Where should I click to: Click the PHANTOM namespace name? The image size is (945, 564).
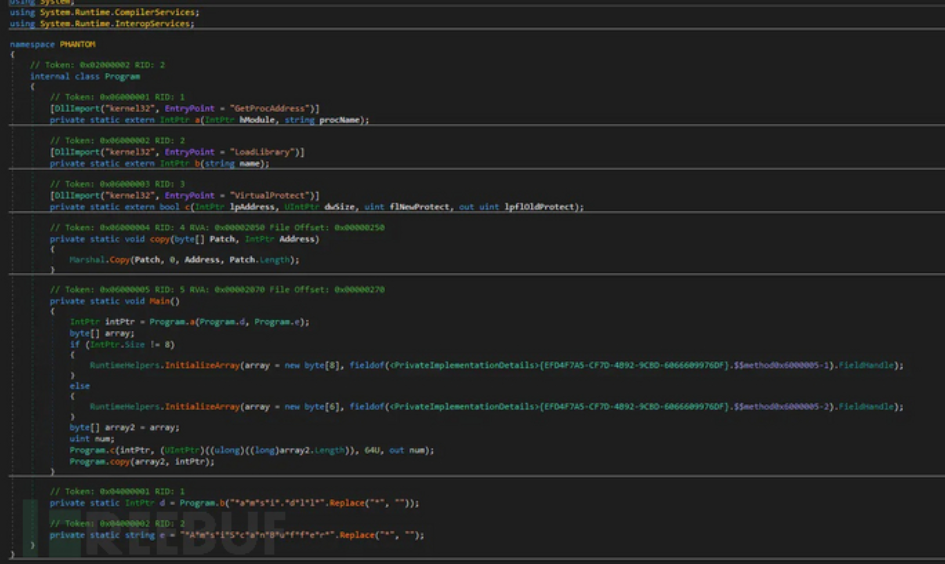78,45
